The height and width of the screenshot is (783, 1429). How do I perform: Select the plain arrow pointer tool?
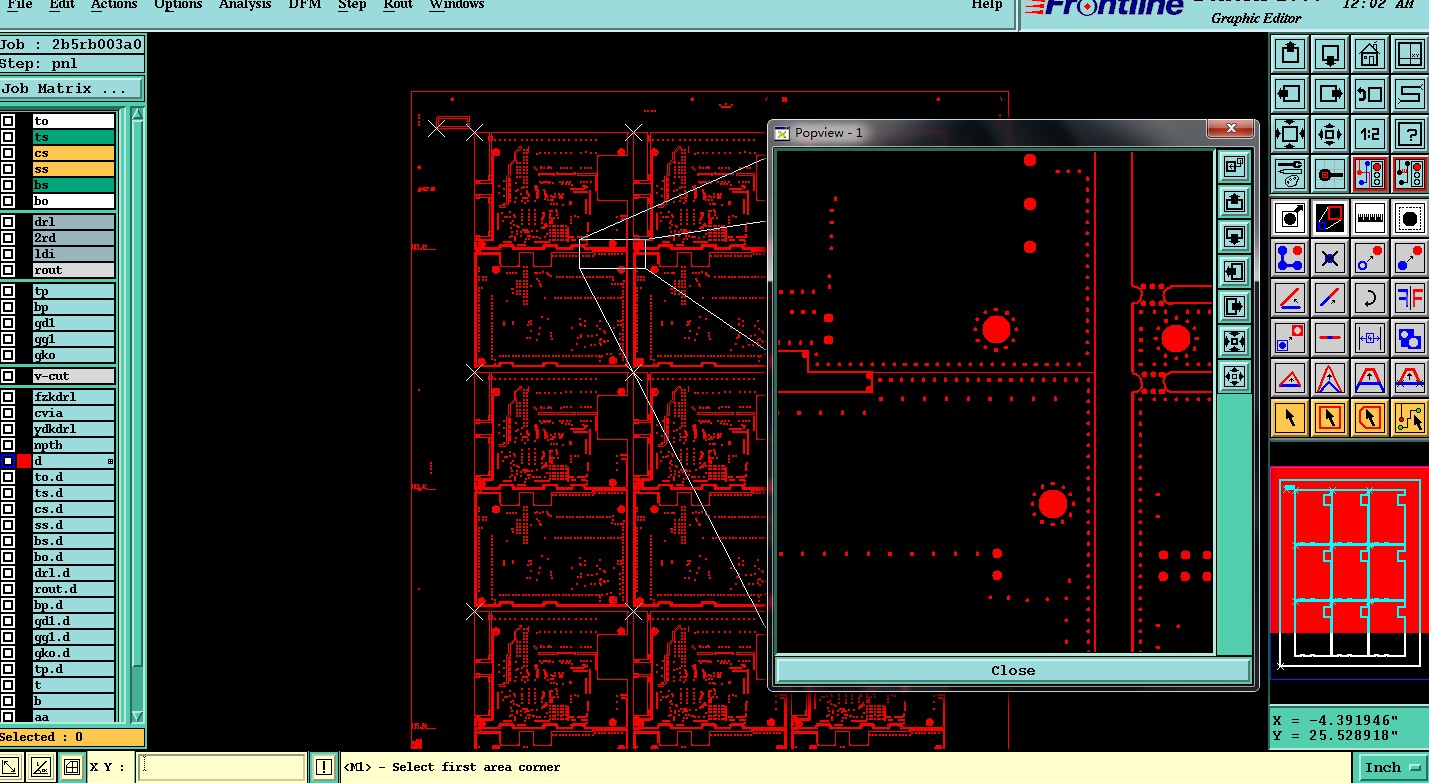point(1290,417)
